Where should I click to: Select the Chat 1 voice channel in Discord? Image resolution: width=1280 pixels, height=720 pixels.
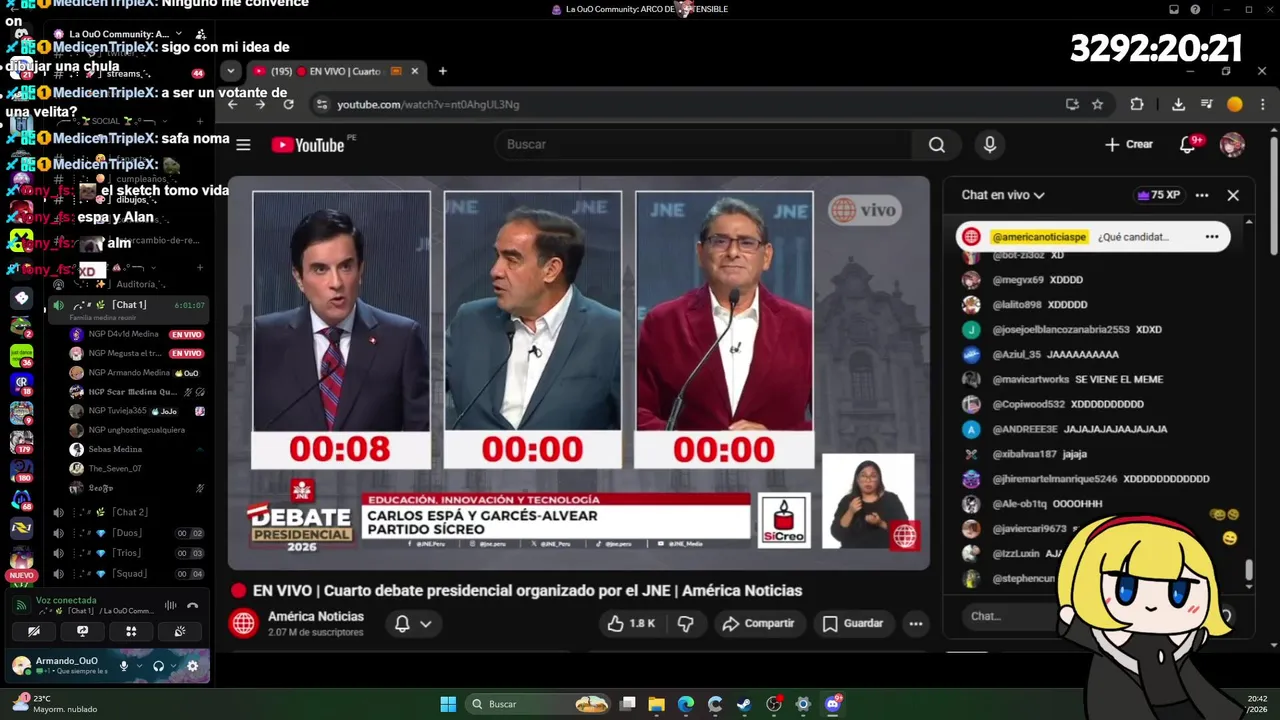(128, 305)
